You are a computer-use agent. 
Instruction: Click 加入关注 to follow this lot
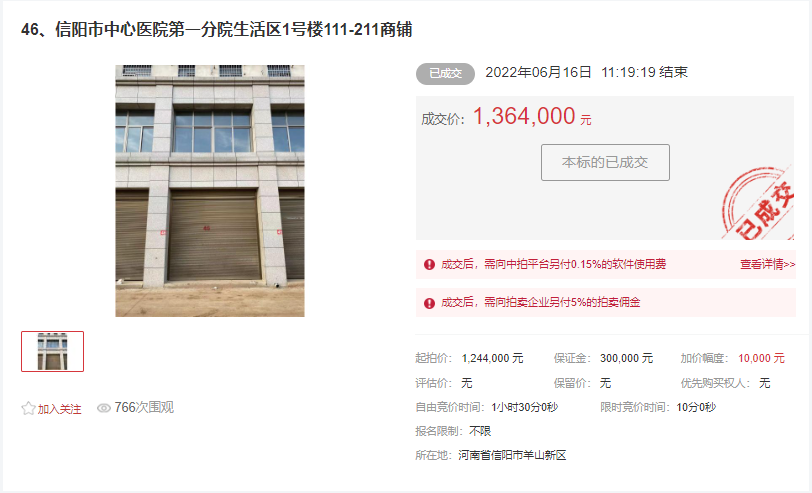click(60, 409)
